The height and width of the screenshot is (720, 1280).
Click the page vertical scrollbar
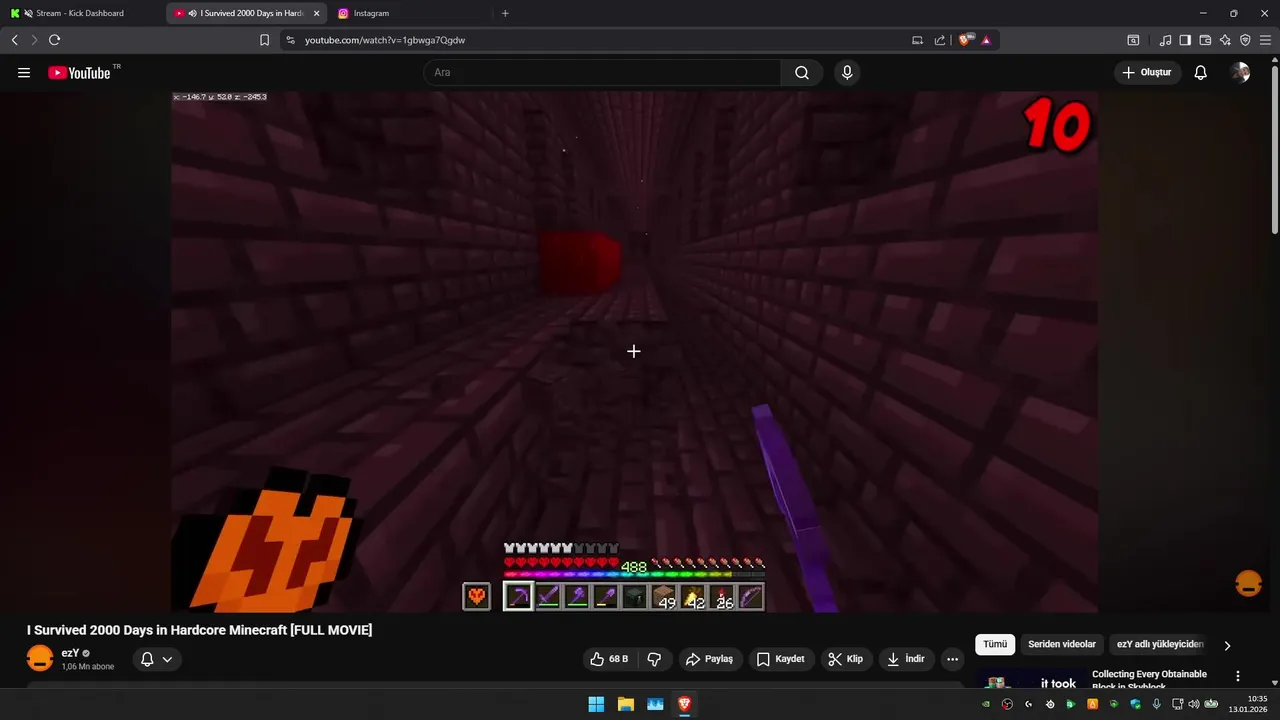1274,150
